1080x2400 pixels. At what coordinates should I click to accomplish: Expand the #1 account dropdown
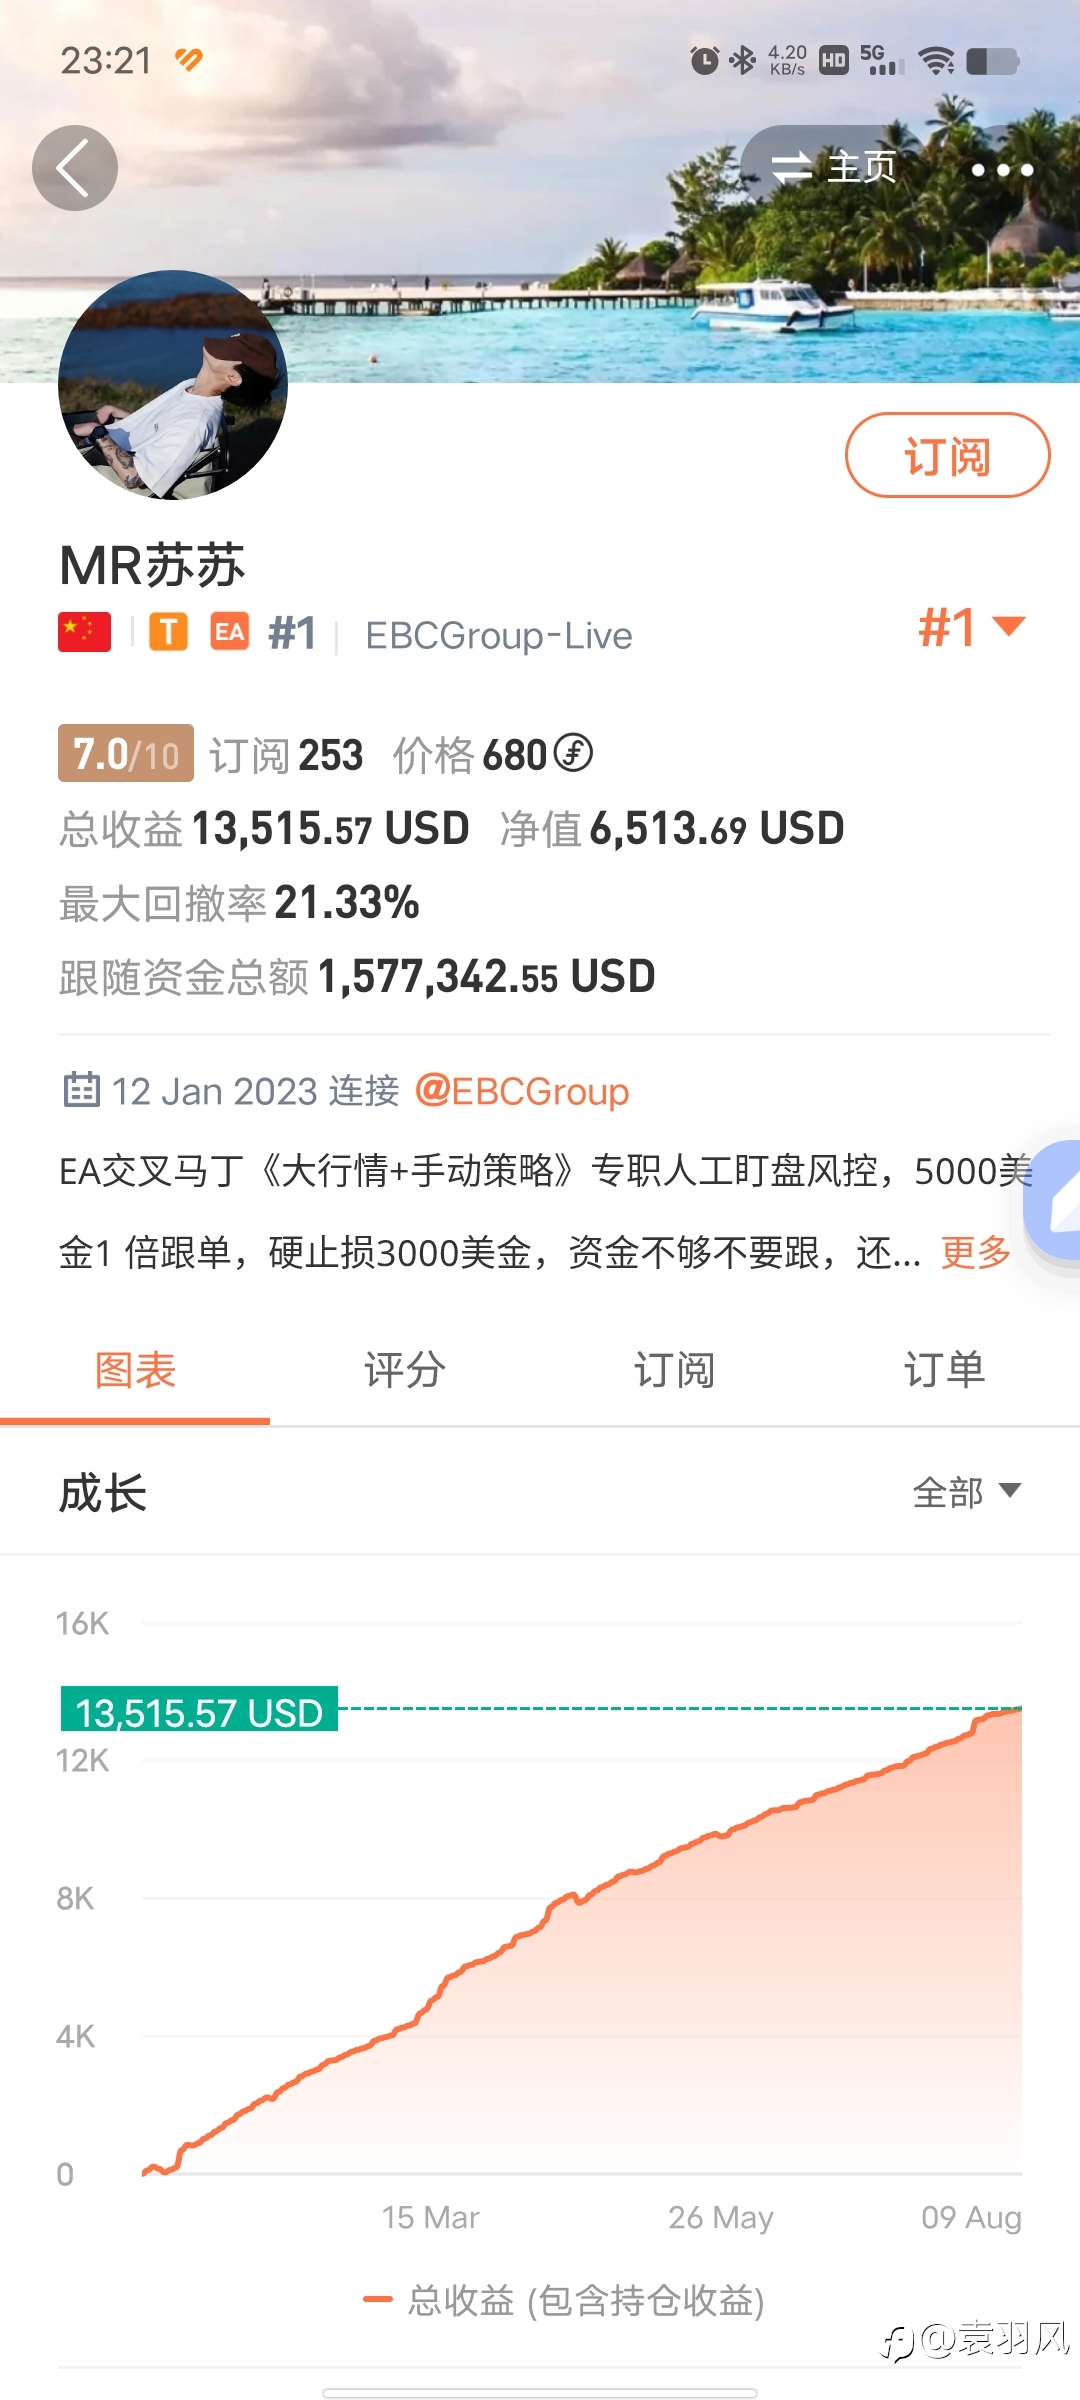click(x=972, y=628)
